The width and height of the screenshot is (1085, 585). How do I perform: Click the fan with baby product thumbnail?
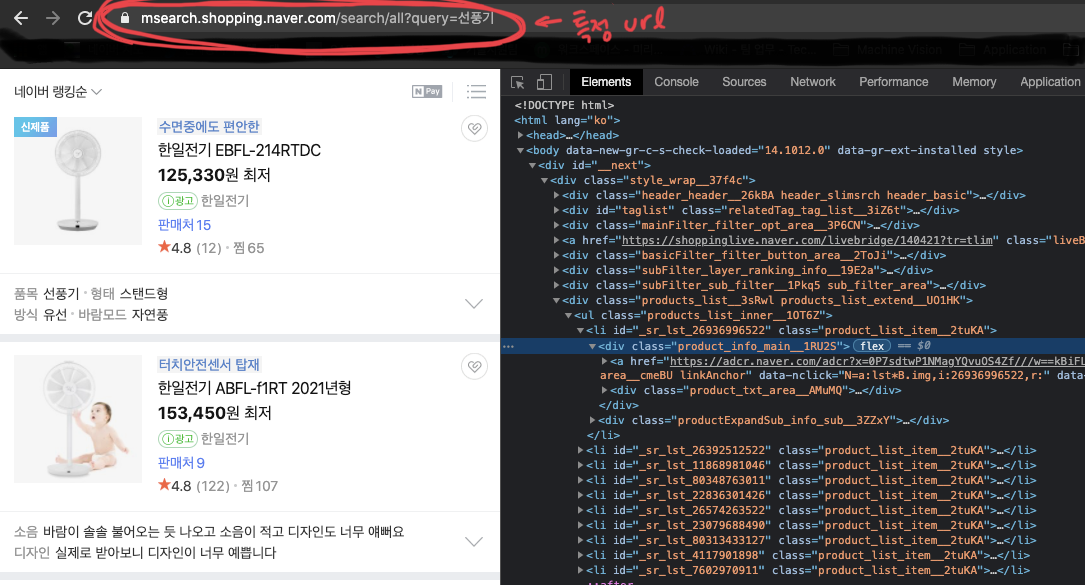78,419
